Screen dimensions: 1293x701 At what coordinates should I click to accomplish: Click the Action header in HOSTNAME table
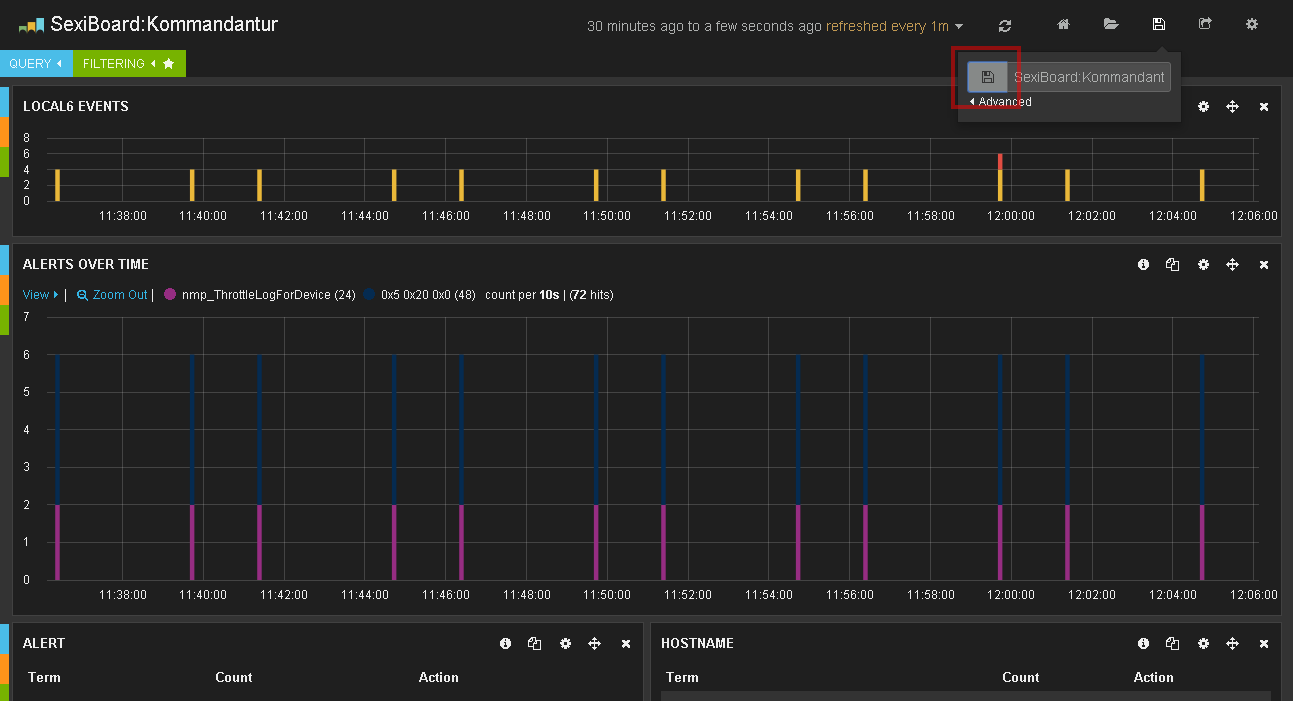click(x=1154, y=677)
